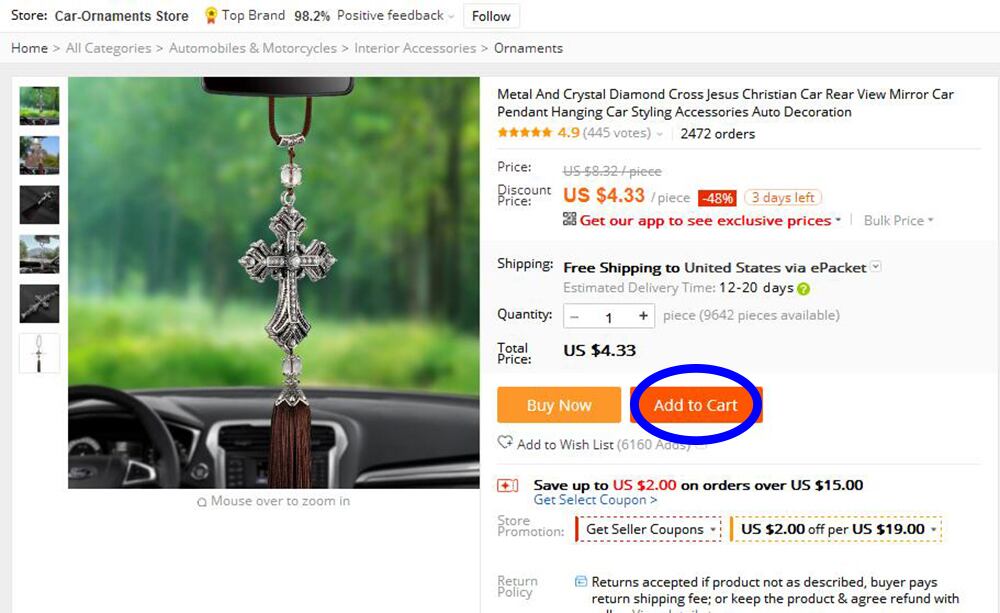Expand the ePacket shipping method dropdown
This screenshot has width=1000, height=613.
876,267
